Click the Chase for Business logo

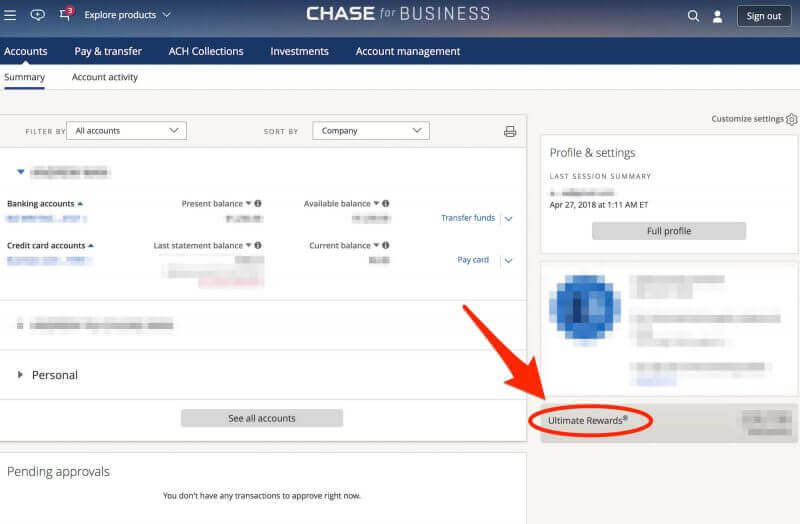tap(398, 14)
